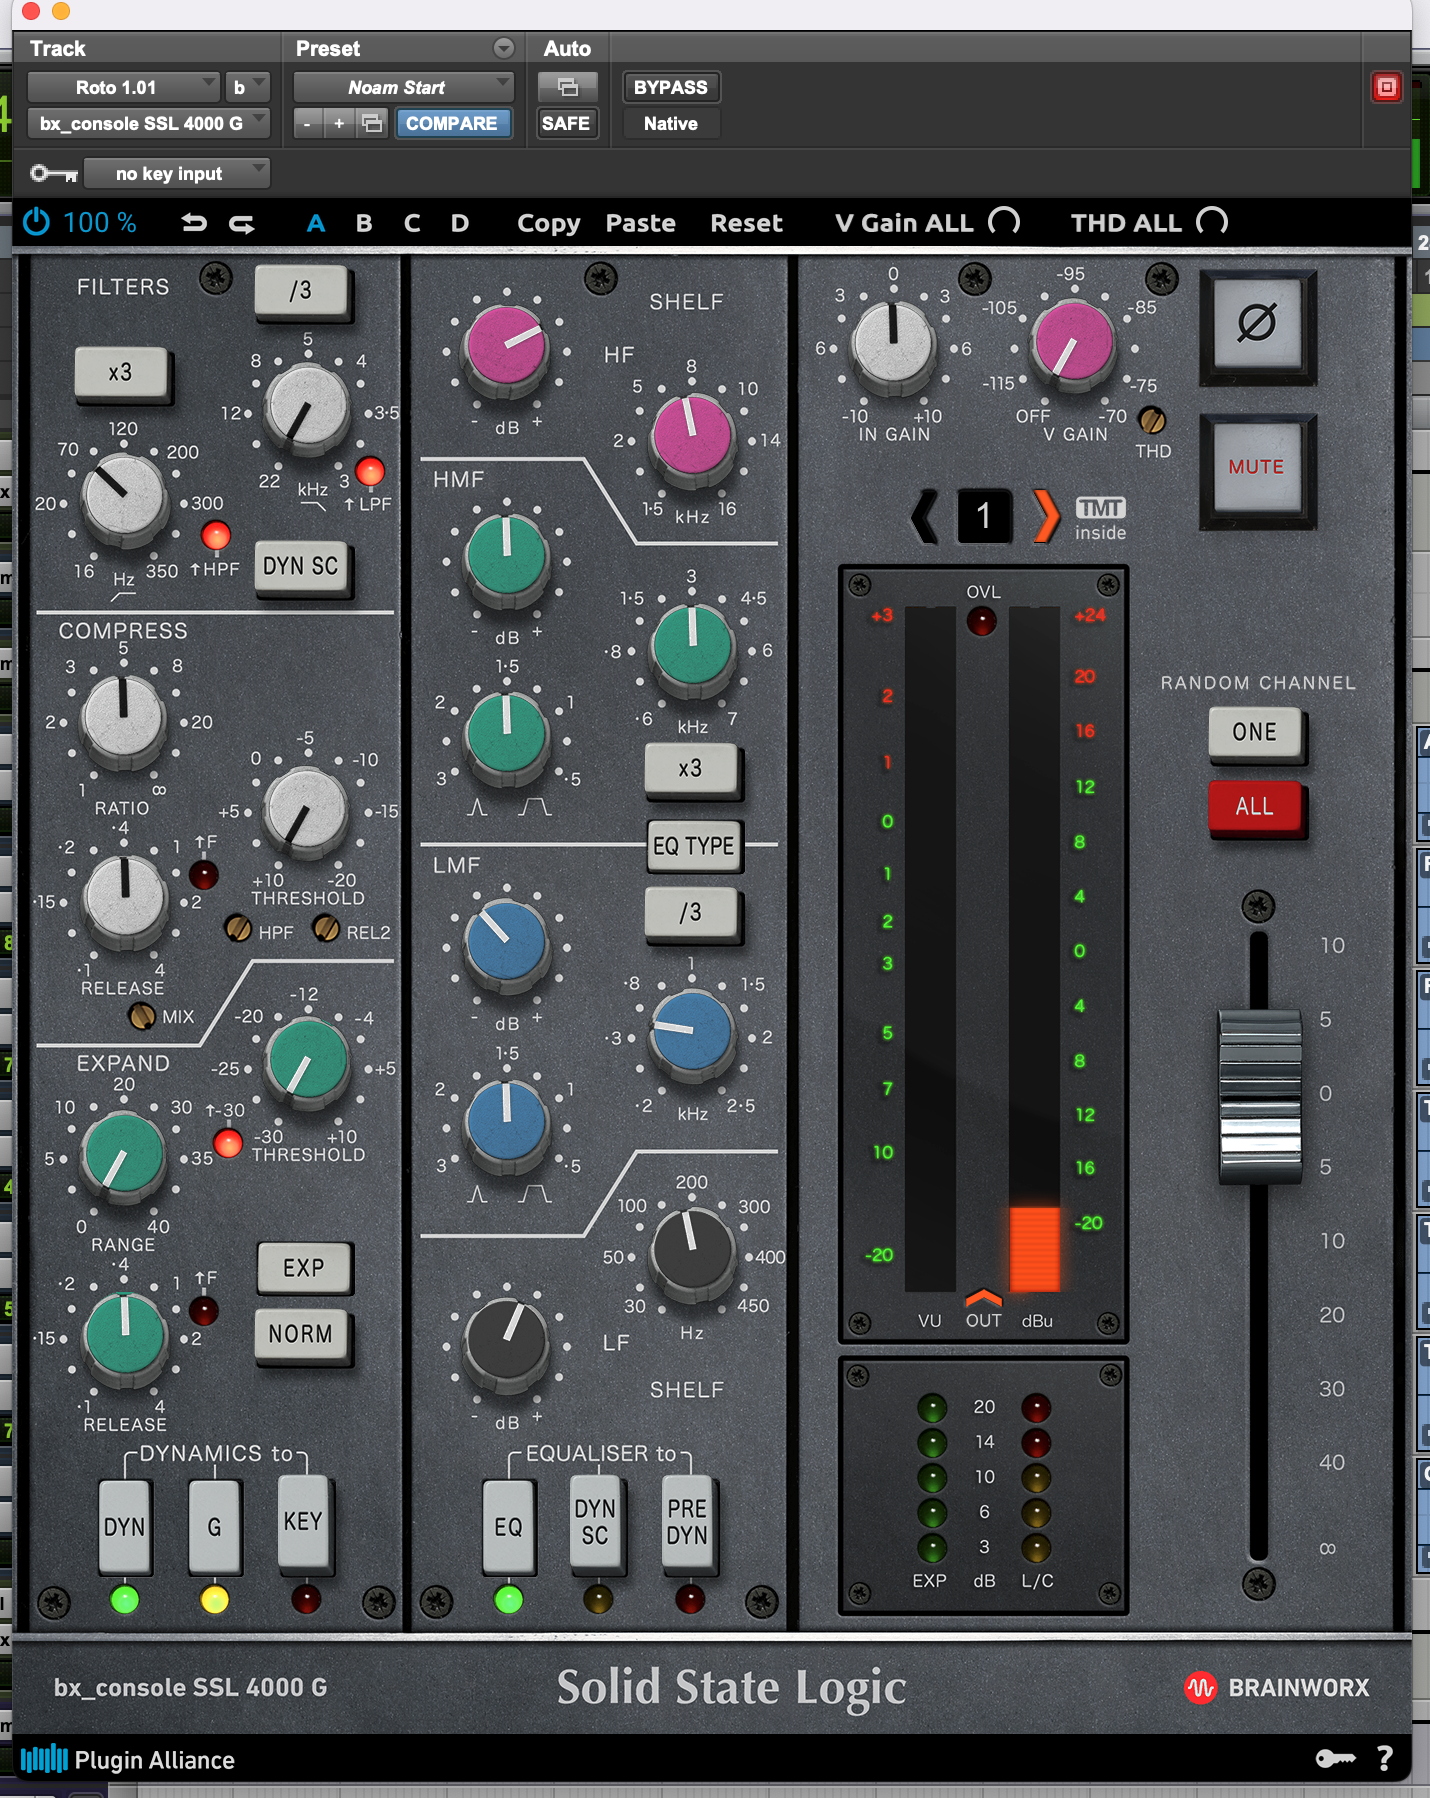Screen dimensions: 1430x1798
Task: Click the compressor MIX screw
Action: [x=143, y=1016]
